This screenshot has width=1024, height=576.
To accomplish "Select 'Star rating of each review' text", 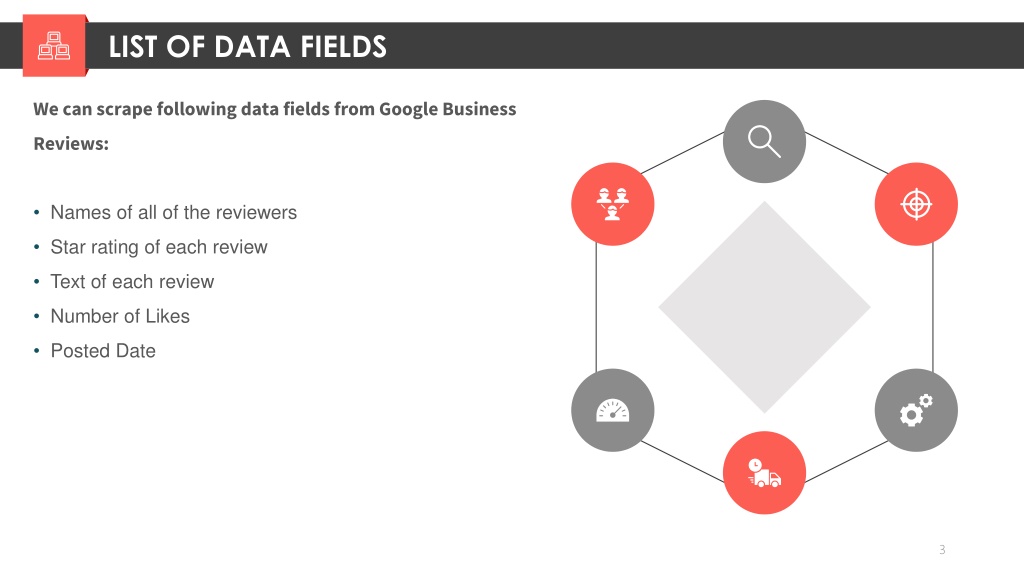I will [x=159, y=247].
